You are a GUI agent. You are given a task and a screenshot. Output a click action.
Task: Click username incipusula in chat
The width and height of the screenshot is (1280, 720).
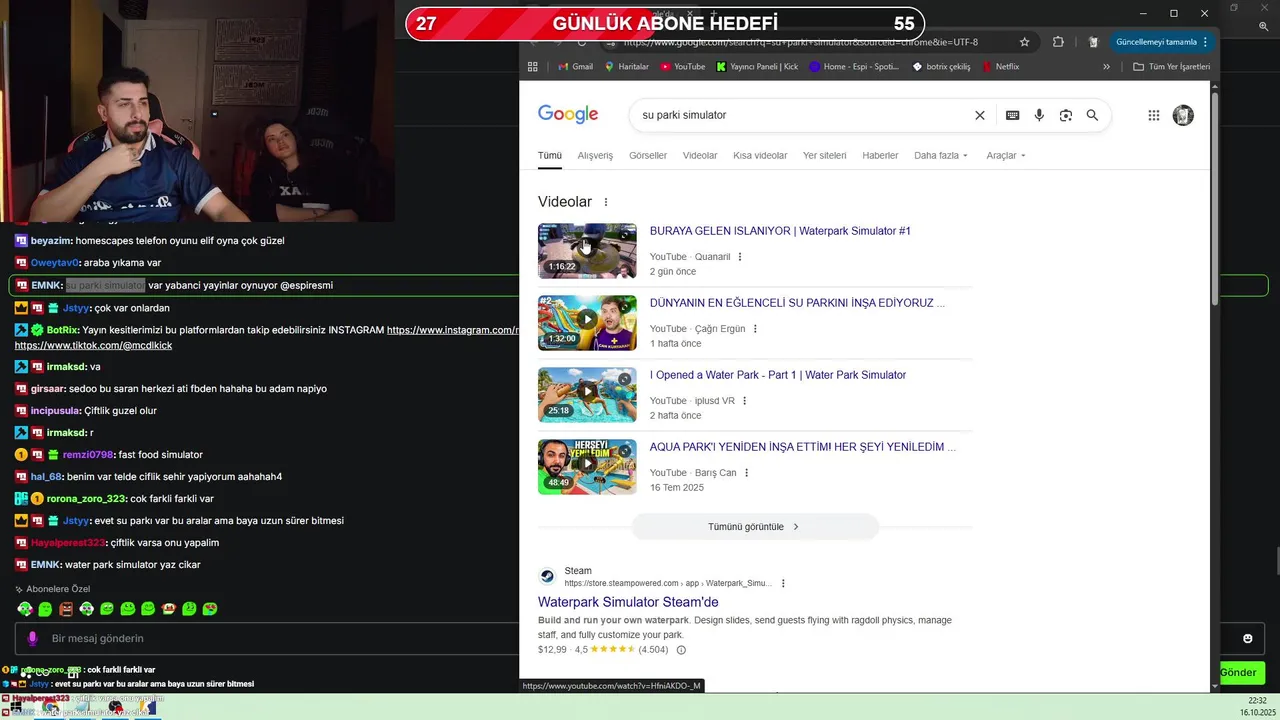pyautogui.click(x=53, y=411)
